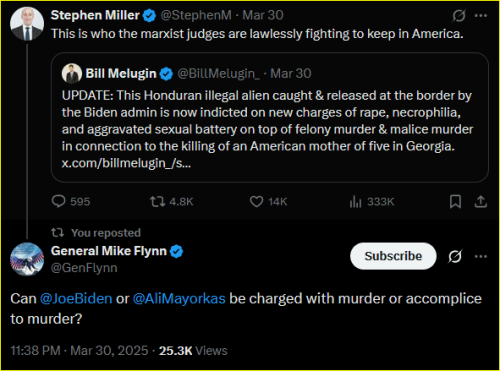Open Stephen Miller's profile picture
Viewport: 500px width, 371px height.
(x=27, y=24)
